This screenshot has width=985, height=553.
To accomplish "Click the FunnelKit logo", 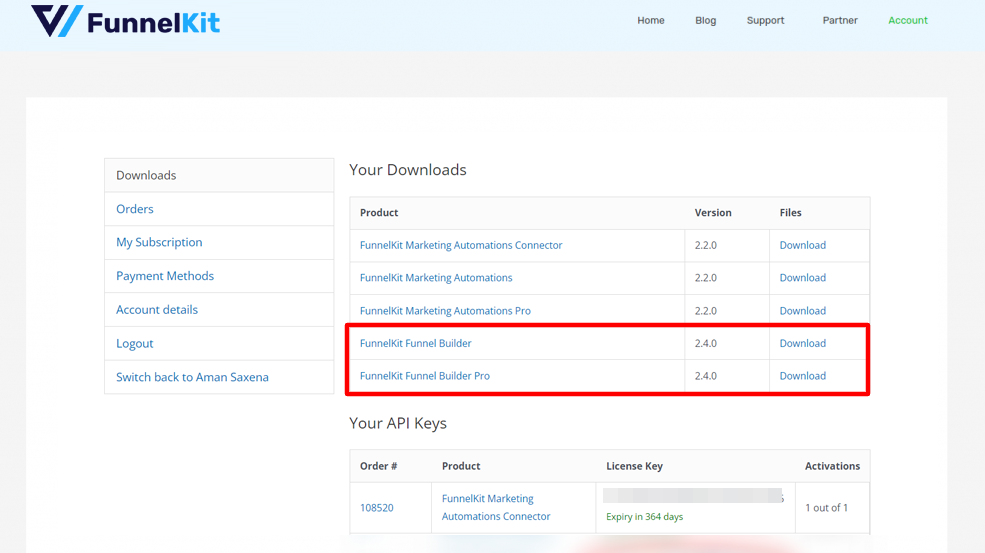I will (126, 21).
